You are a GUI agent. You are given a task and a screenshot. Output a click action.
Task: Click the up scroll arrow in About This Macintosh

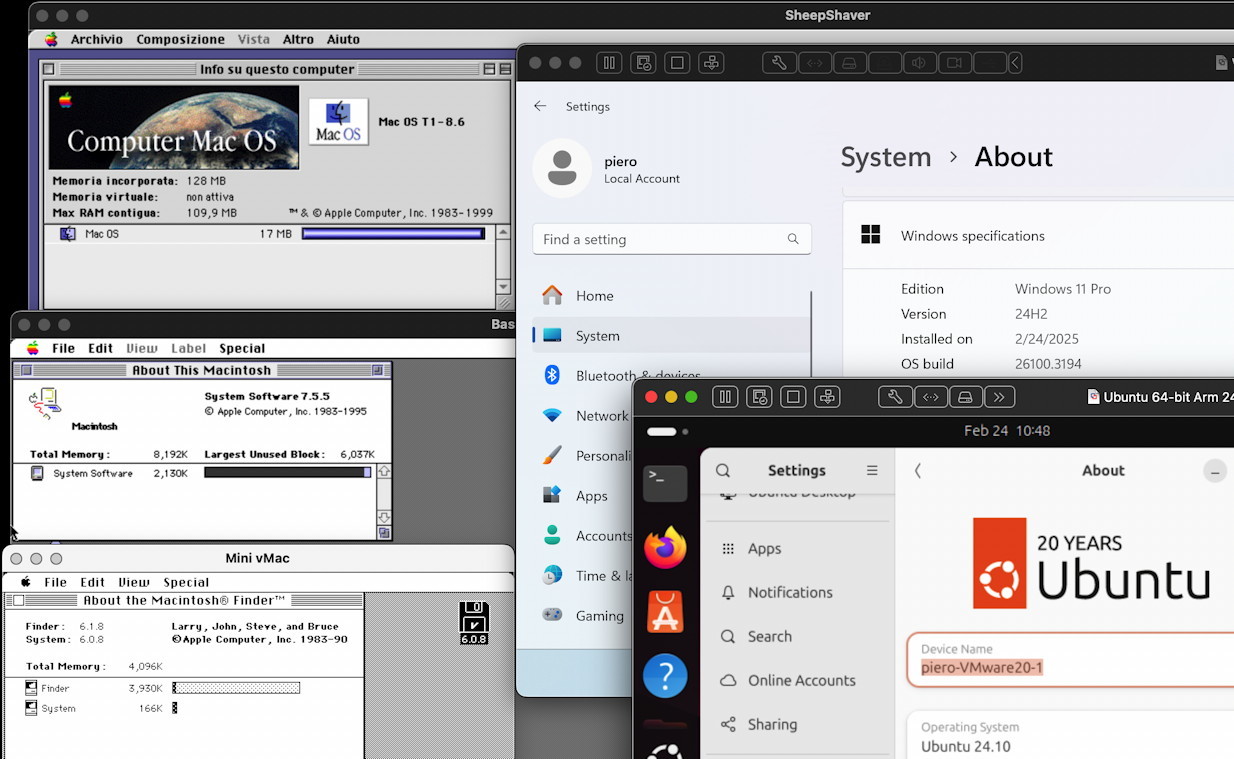[384, 471]
